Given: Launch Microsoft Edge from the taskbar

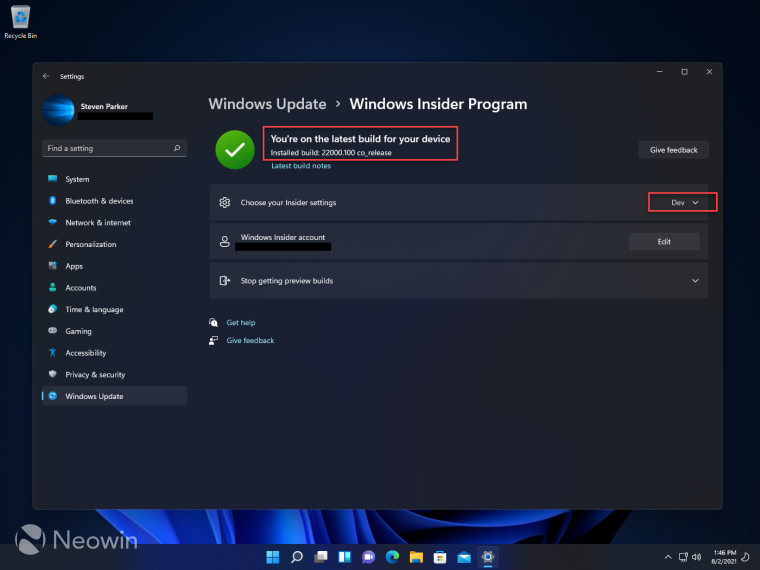Looking at the screenshot, I should [x=392, y=557].
